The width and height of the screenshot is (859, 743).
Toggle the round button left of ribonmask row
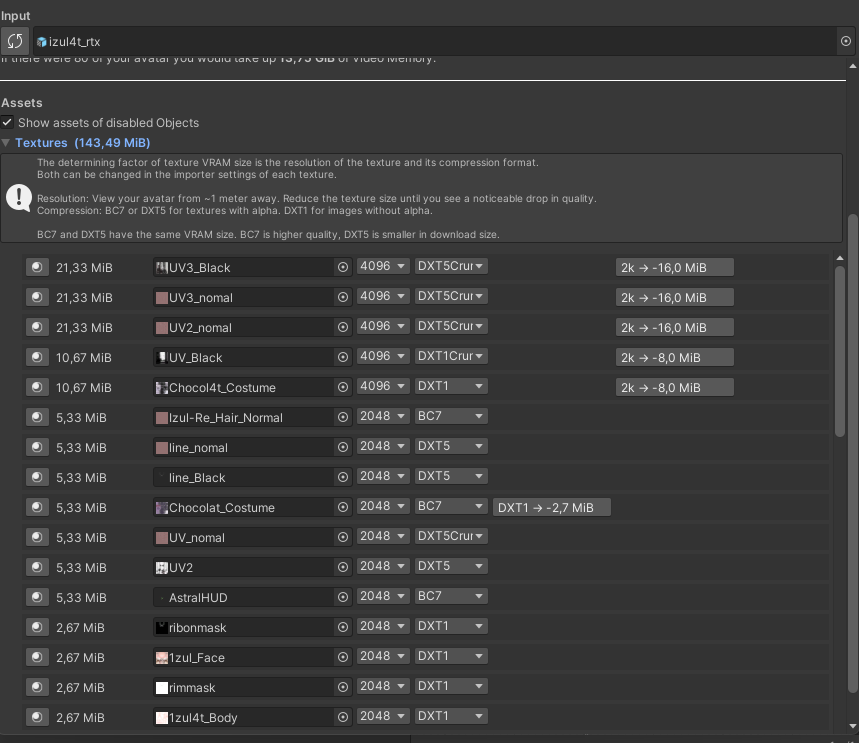click(37, 627)
